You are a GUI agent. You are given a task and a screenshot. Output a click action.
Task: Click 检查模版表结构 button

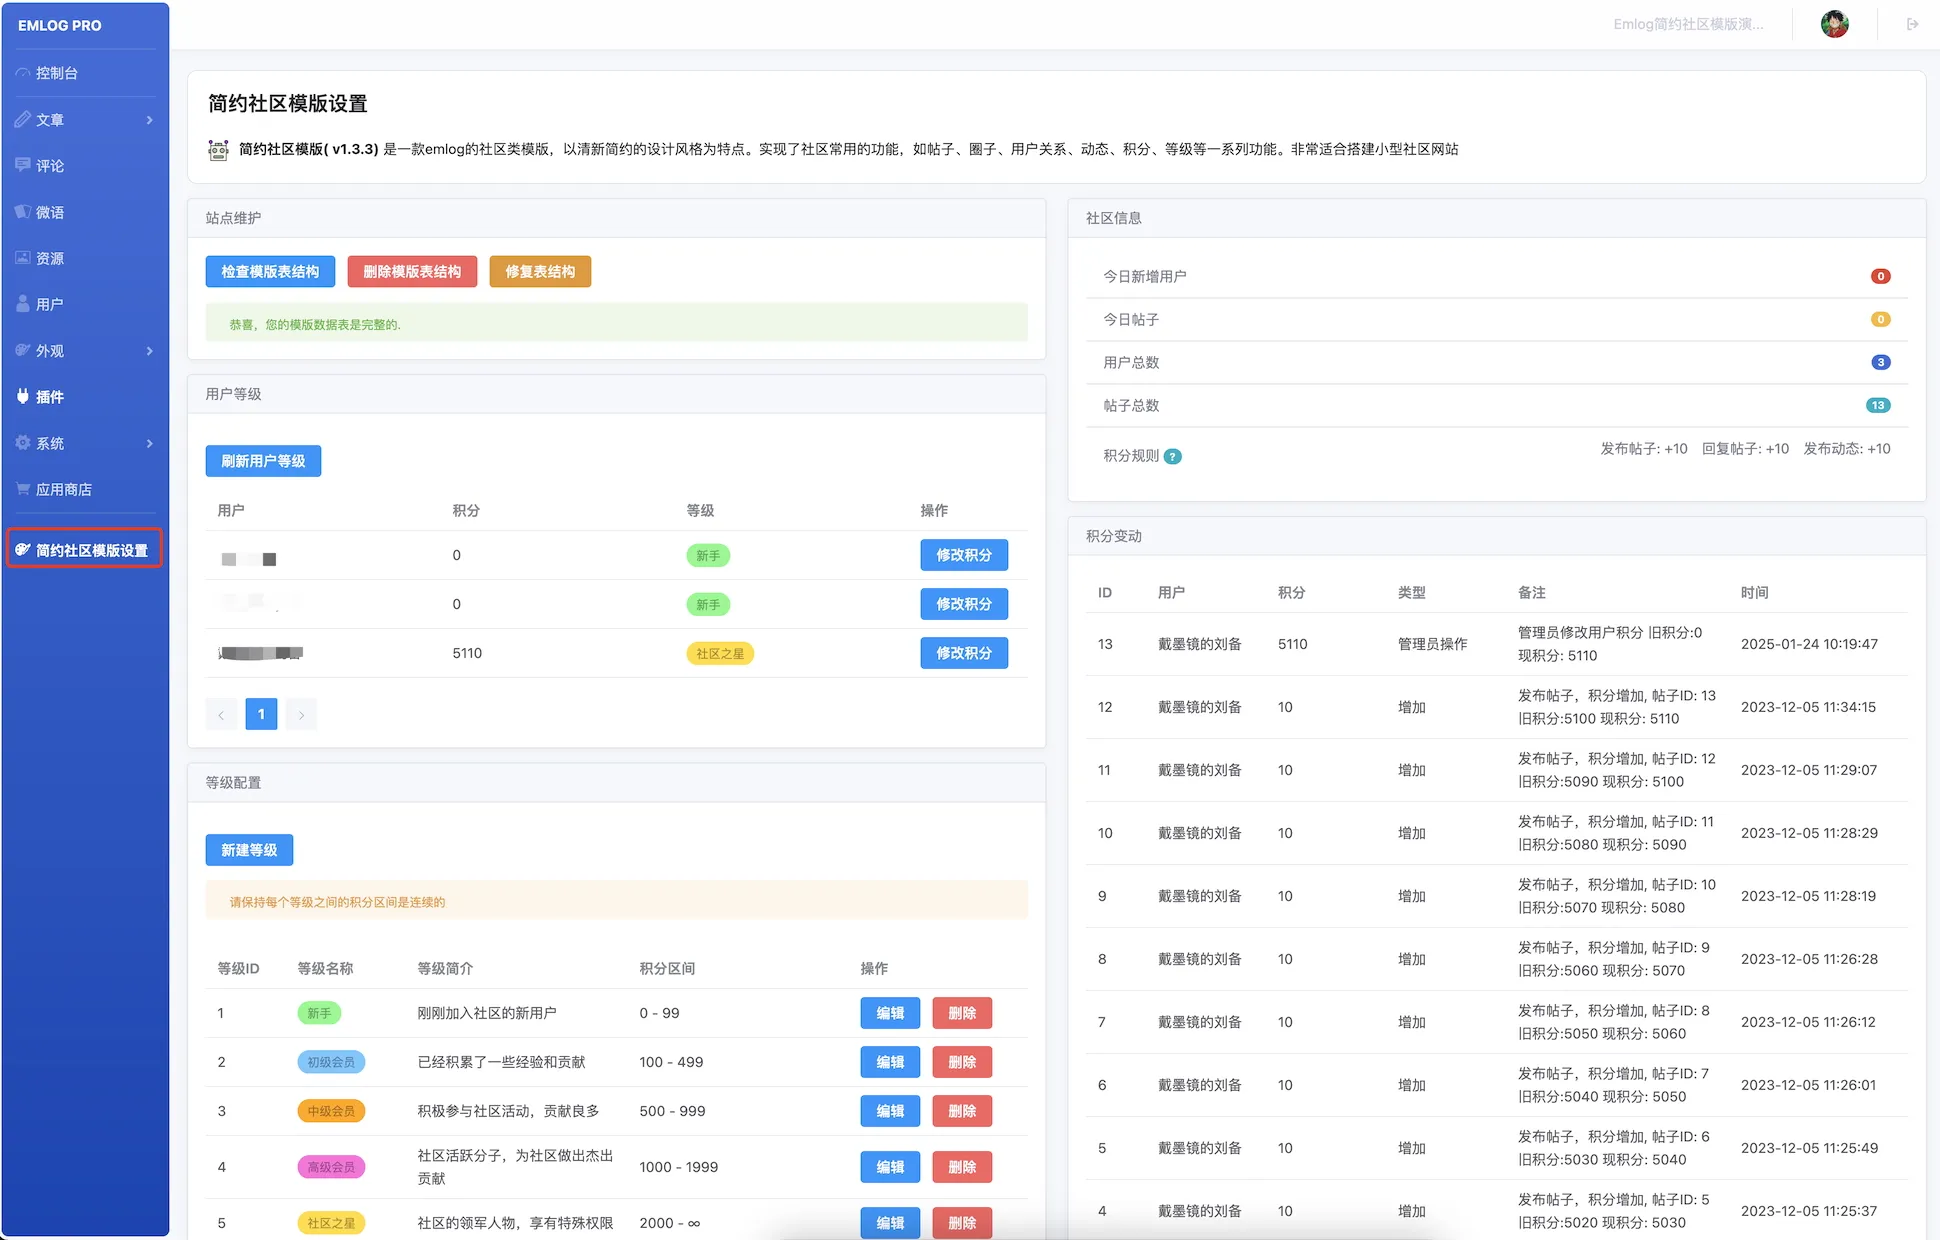pos(270,272)
